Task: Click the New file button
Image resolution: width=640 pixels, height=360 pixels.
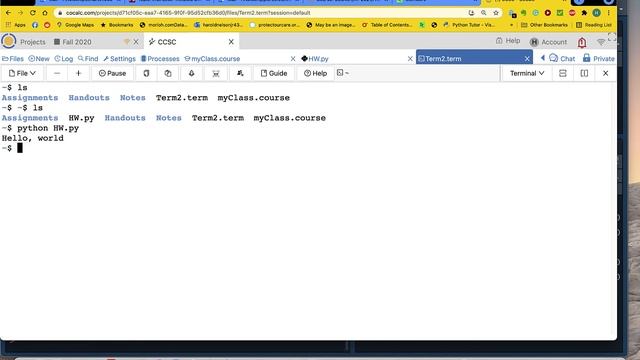Action: coord(39,59)
